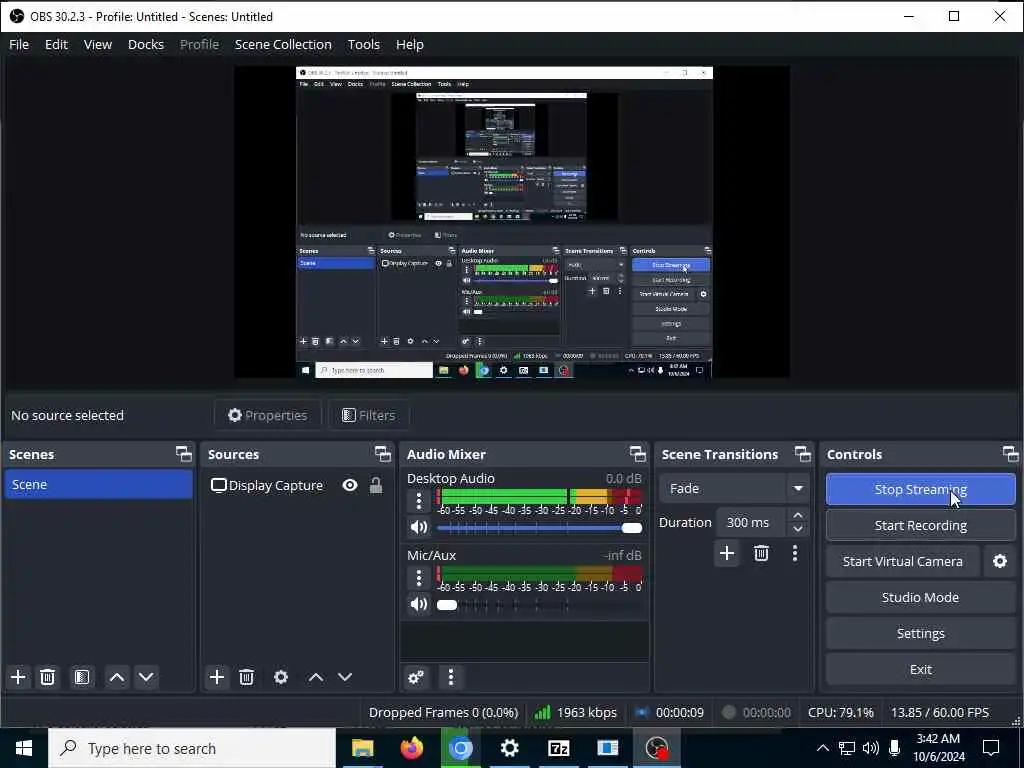Add a new source with plus icon
This screenshot has width=1024, height=768.
[x=217, y=677]
